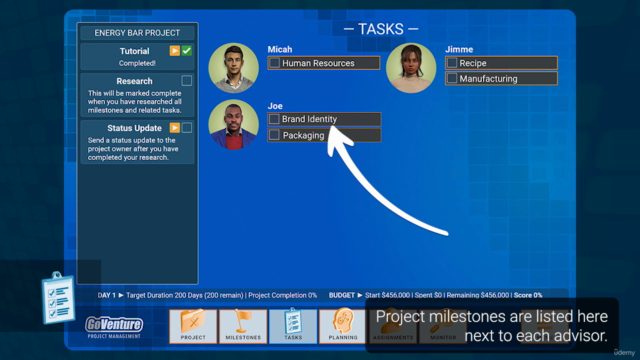Image resolution: width=640 pixels, height=360 pixels.
Task: Select Micah's advisor portrait
Action: click(x=233, y=68)
